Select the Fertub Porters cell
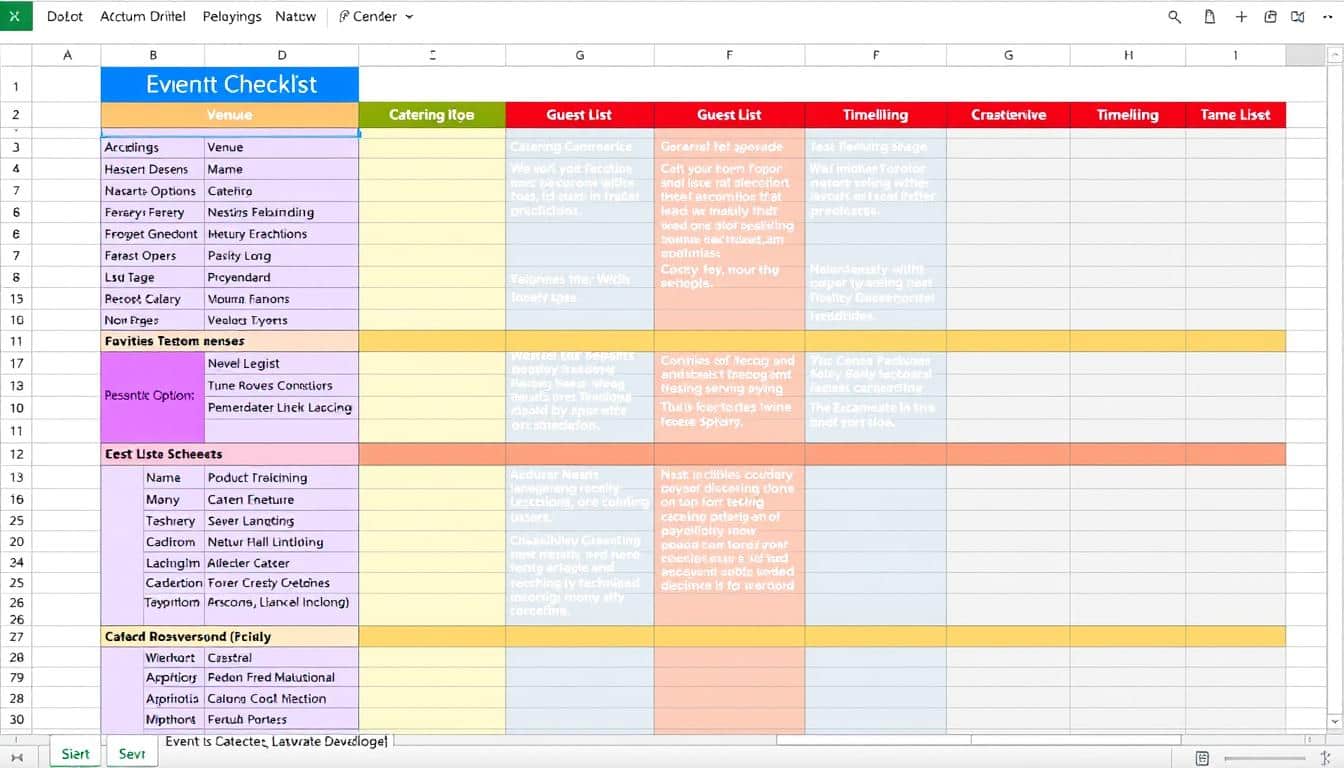 (x=282, y=719)
